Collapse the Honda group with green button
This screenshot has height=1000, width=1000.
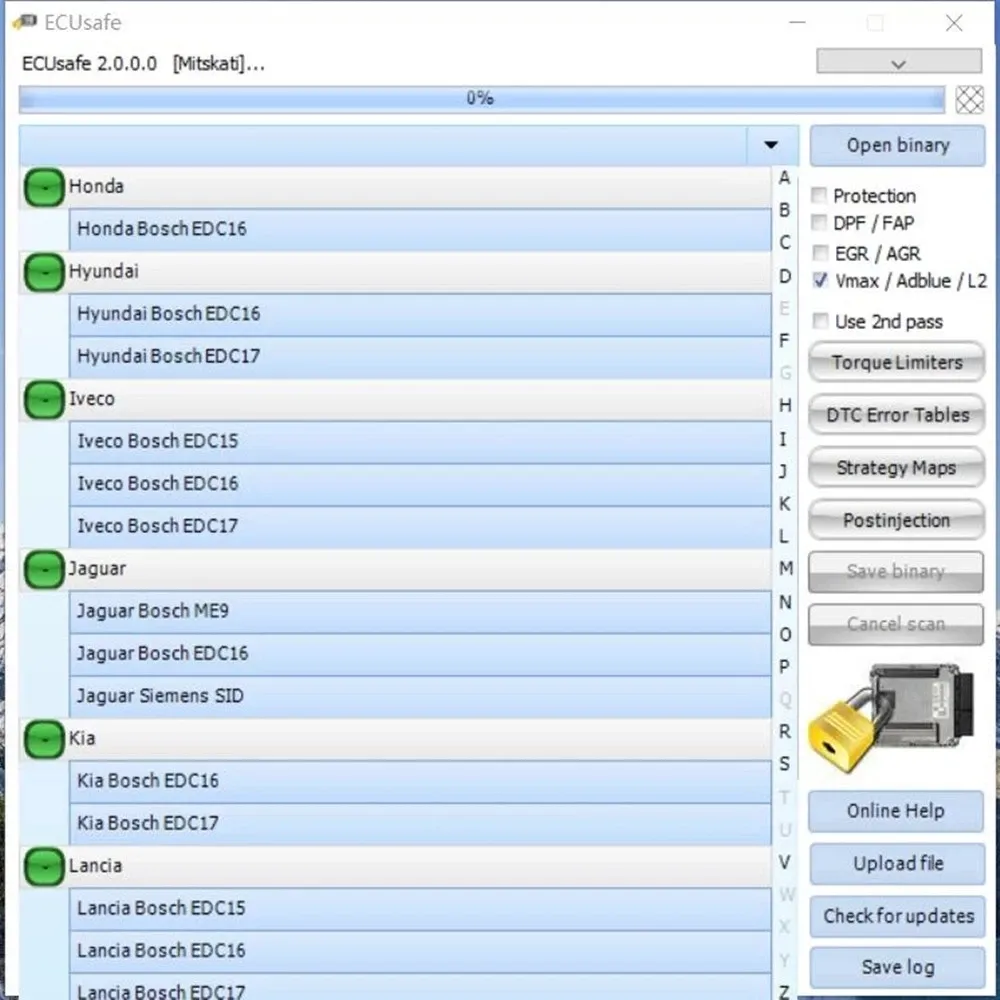43,188
